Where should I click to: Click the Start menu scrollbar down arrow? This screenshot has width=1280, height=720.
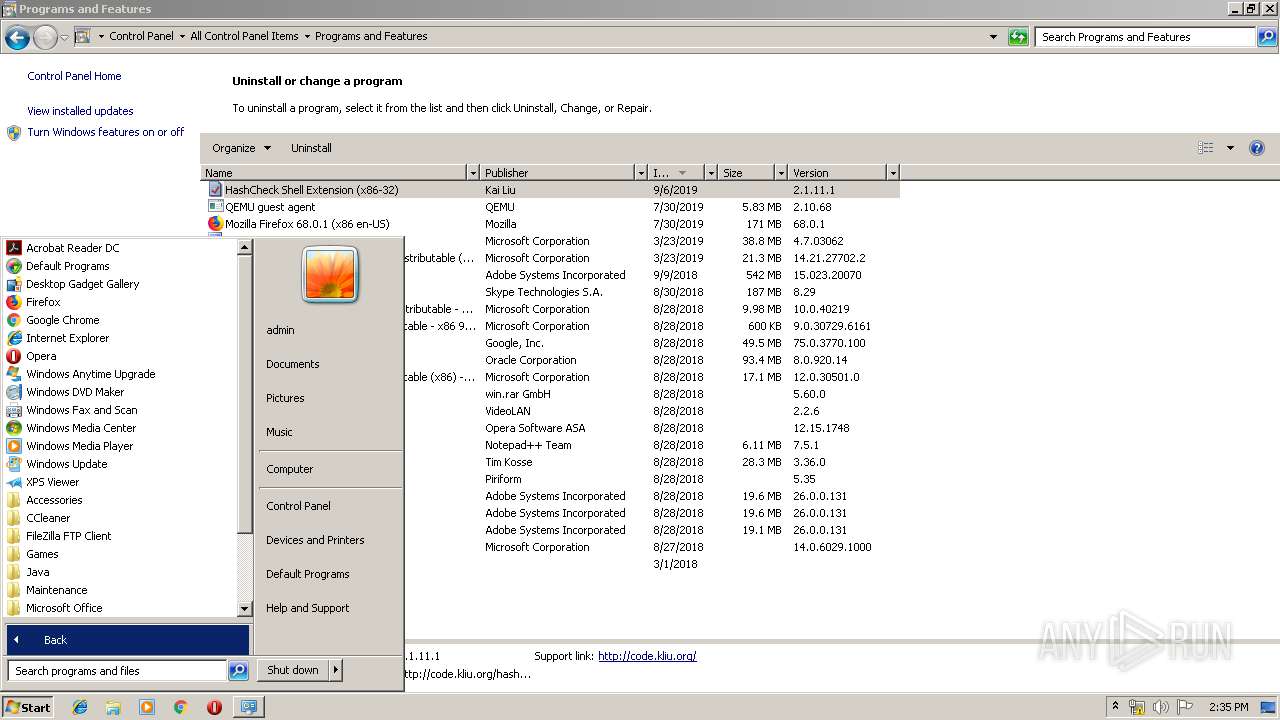tap(244, 608)
